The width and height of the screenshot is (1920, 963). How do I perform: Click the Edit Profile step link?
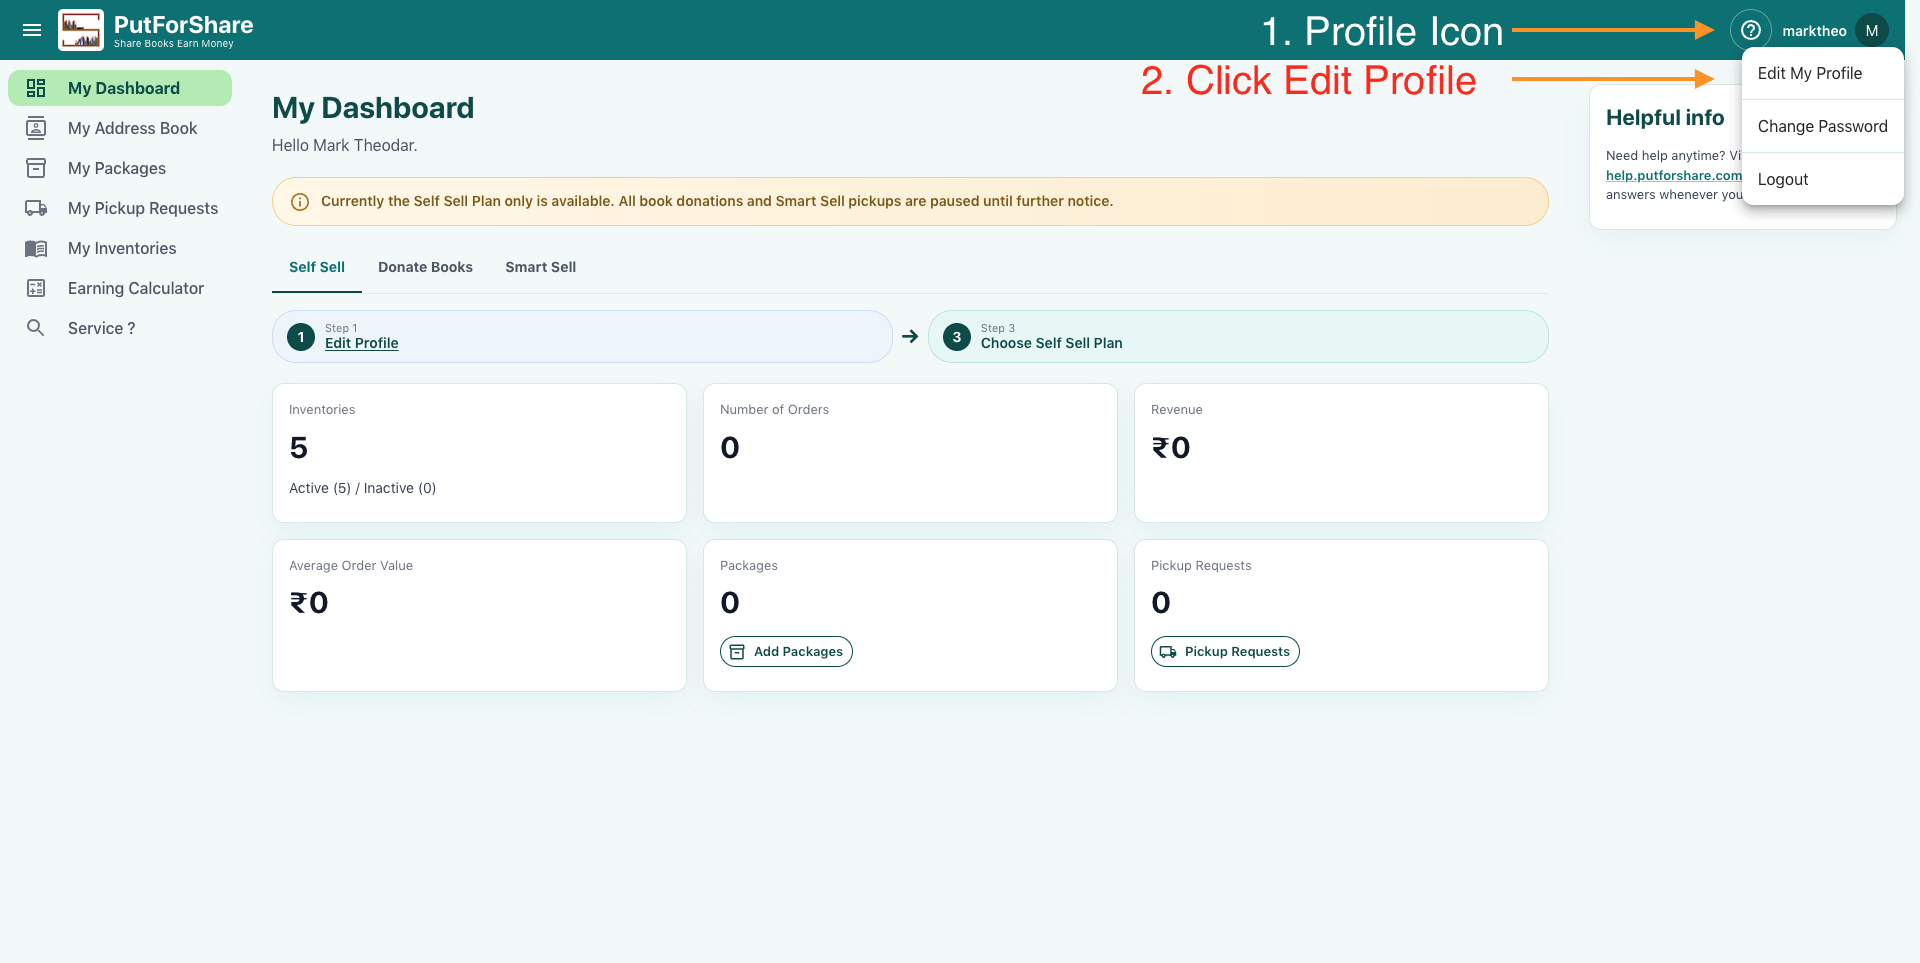coord(361,343)
